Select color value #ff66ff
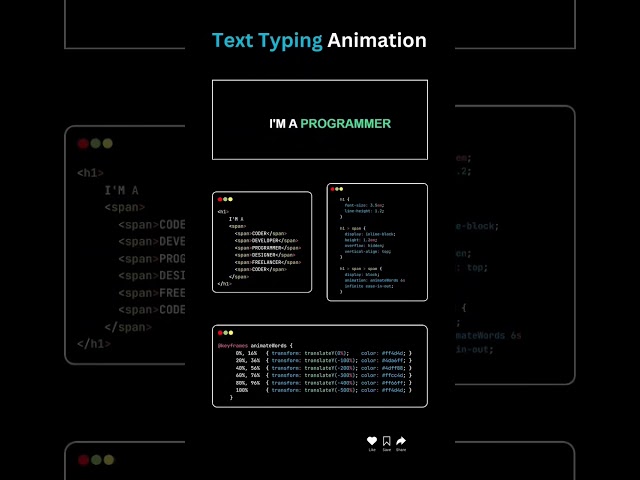640x480 pixels. click(393, 383)
